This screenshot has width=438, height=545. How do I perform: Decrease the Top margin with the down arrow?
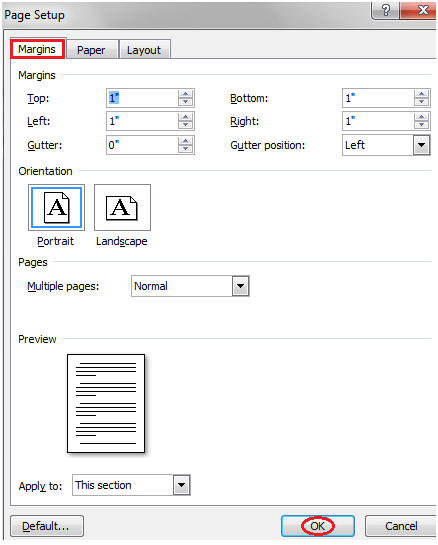pos(186,102)
